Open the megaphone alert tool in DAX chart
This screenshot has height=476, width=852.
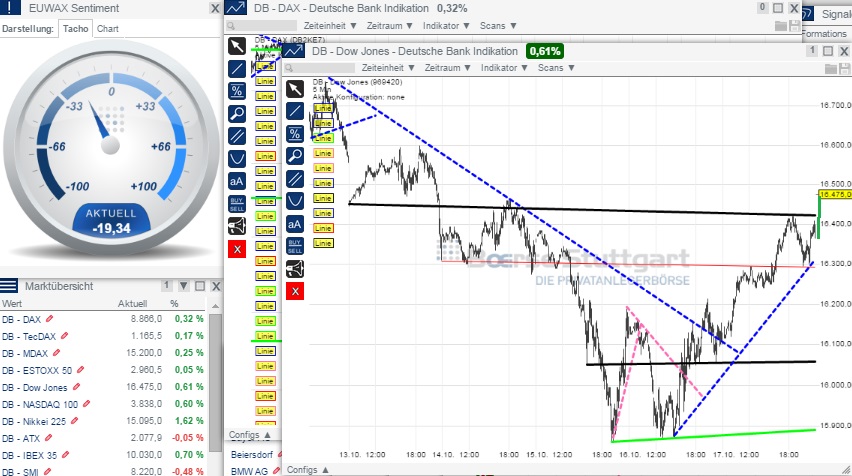point(236,226)
